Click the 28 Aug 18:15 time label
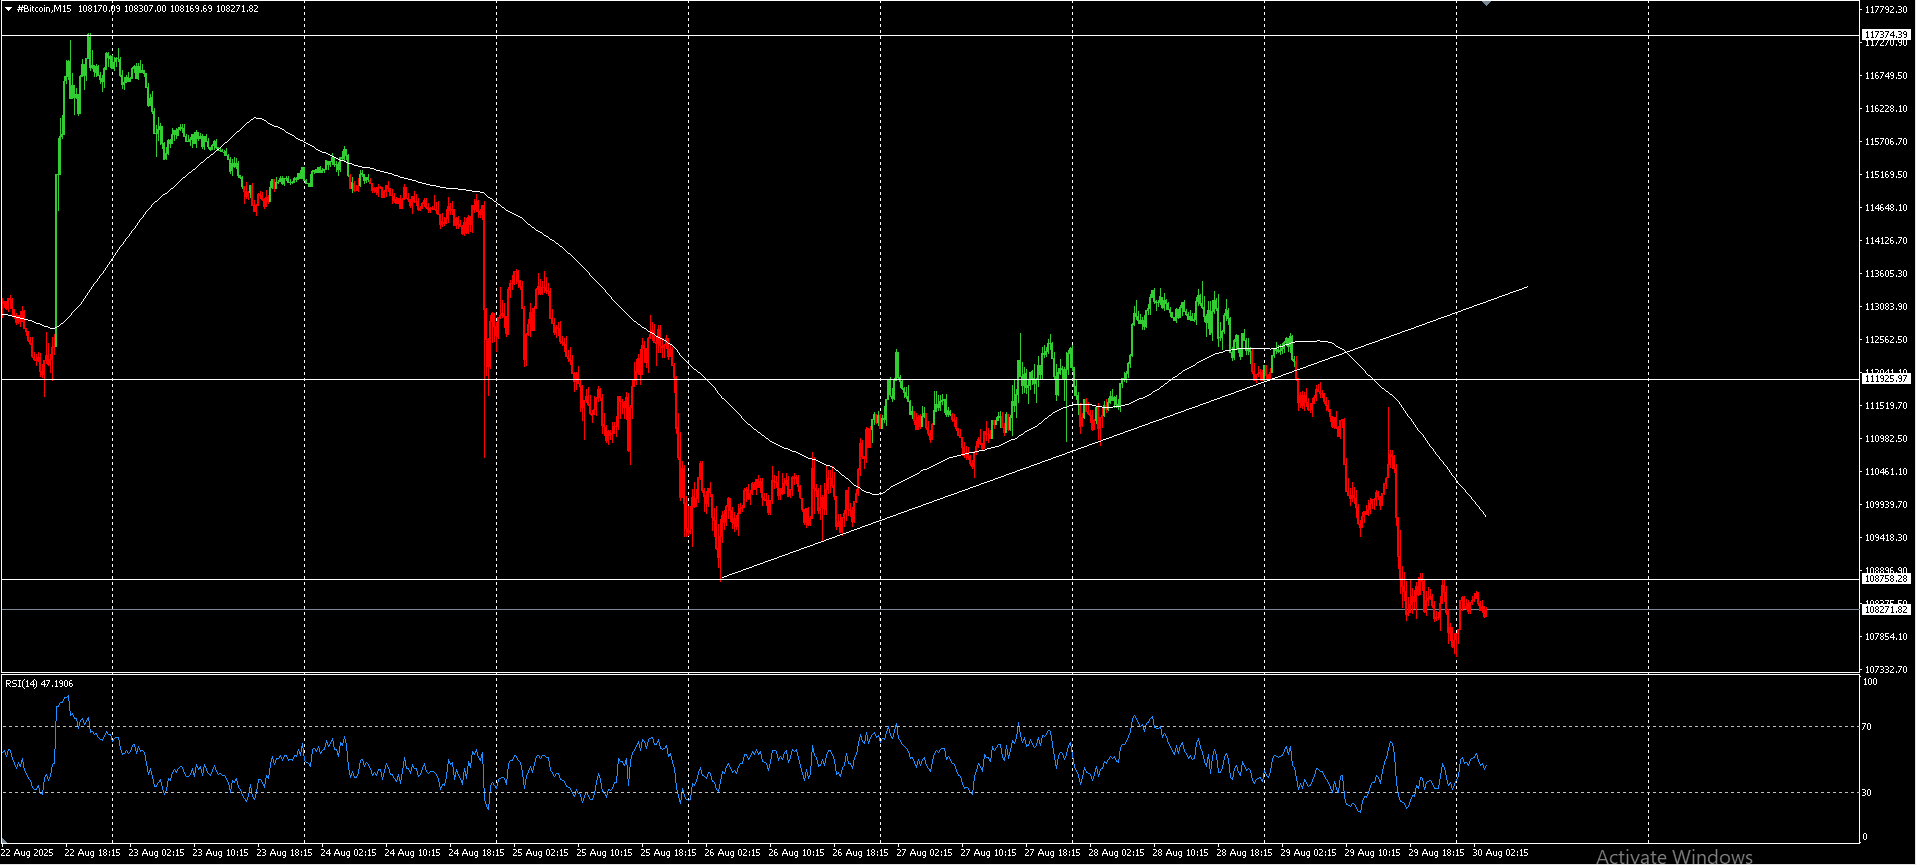Screen dimensions: 1917x865 tap(1244, 853)
